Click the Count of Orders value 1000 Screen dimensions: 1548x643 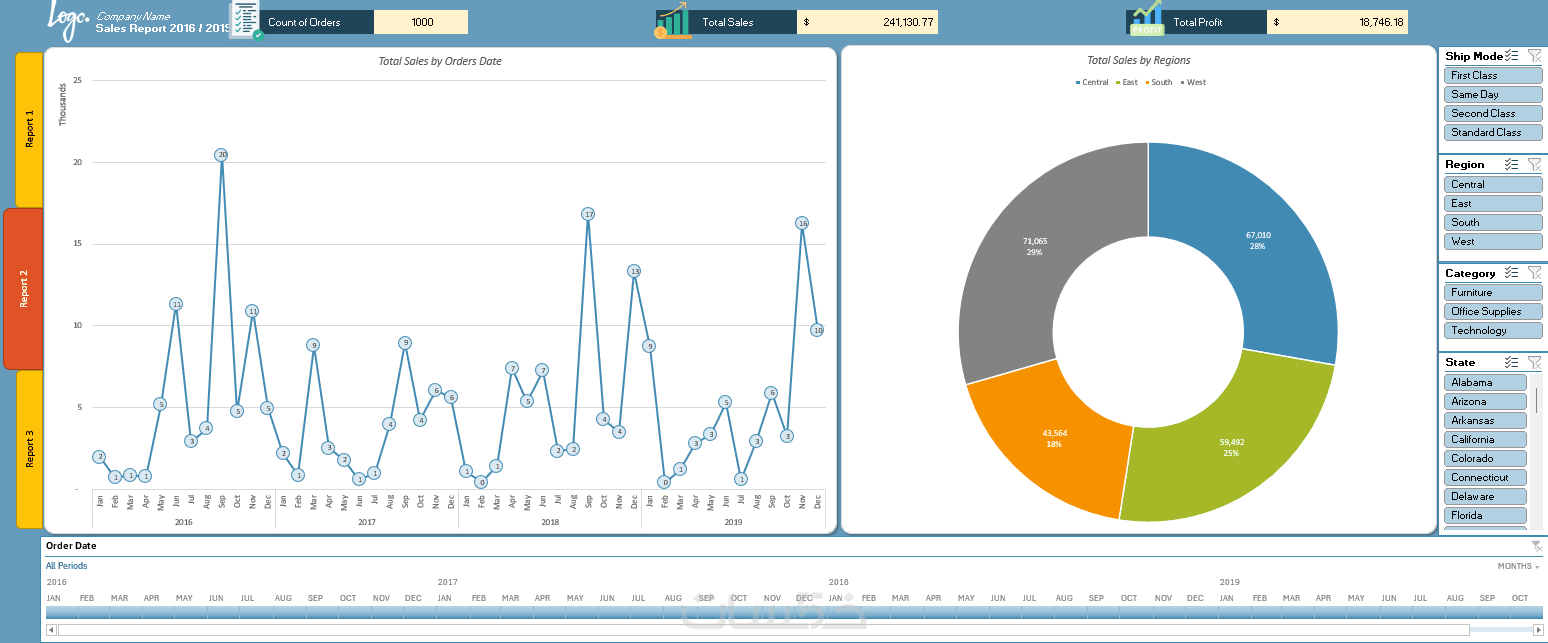click(422, 22)
